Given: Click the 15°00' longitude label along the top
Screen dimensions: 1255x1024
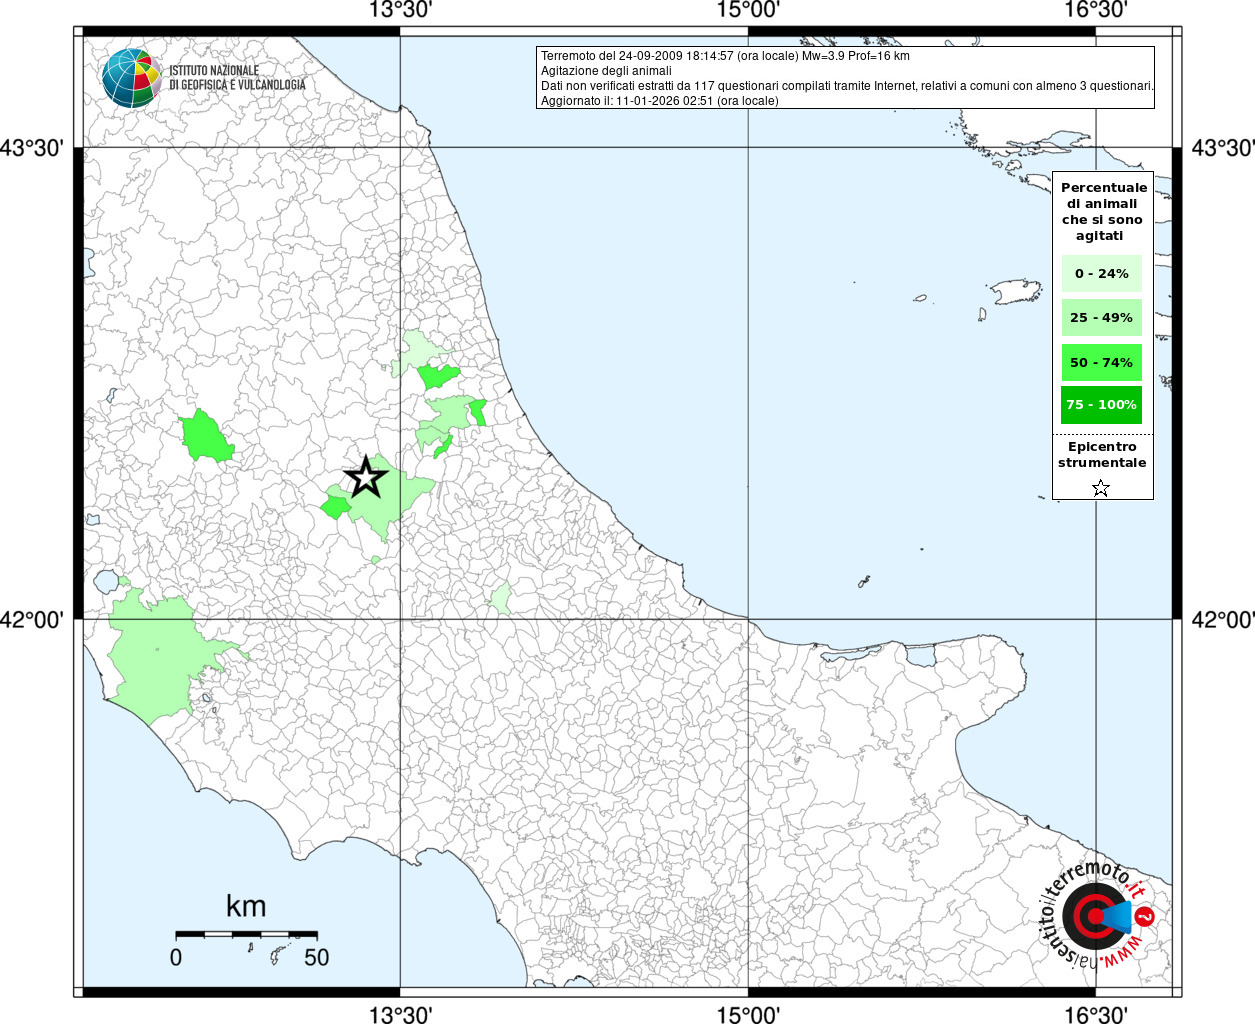Looking at the screenshot, I should click(748, 11).
